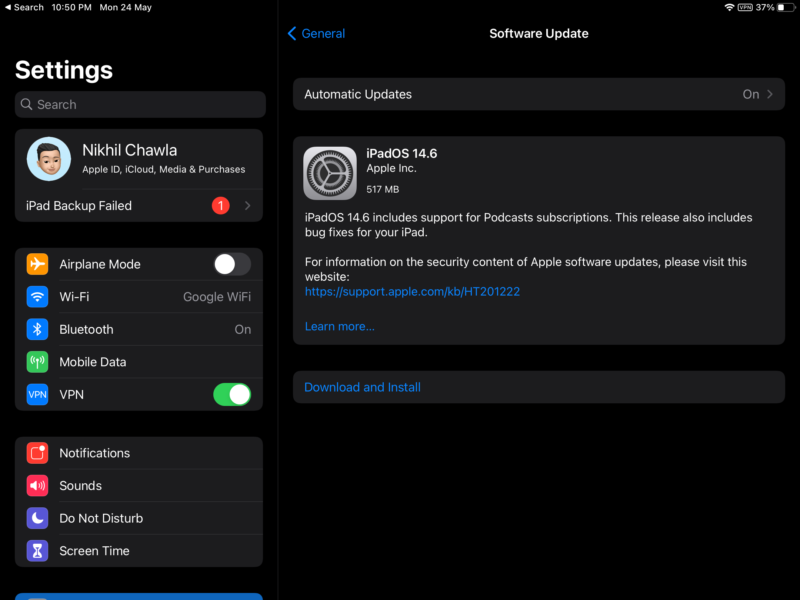Toggle Airplane Mode switch
The image size is (800, 600).
[x=232, y=264]
